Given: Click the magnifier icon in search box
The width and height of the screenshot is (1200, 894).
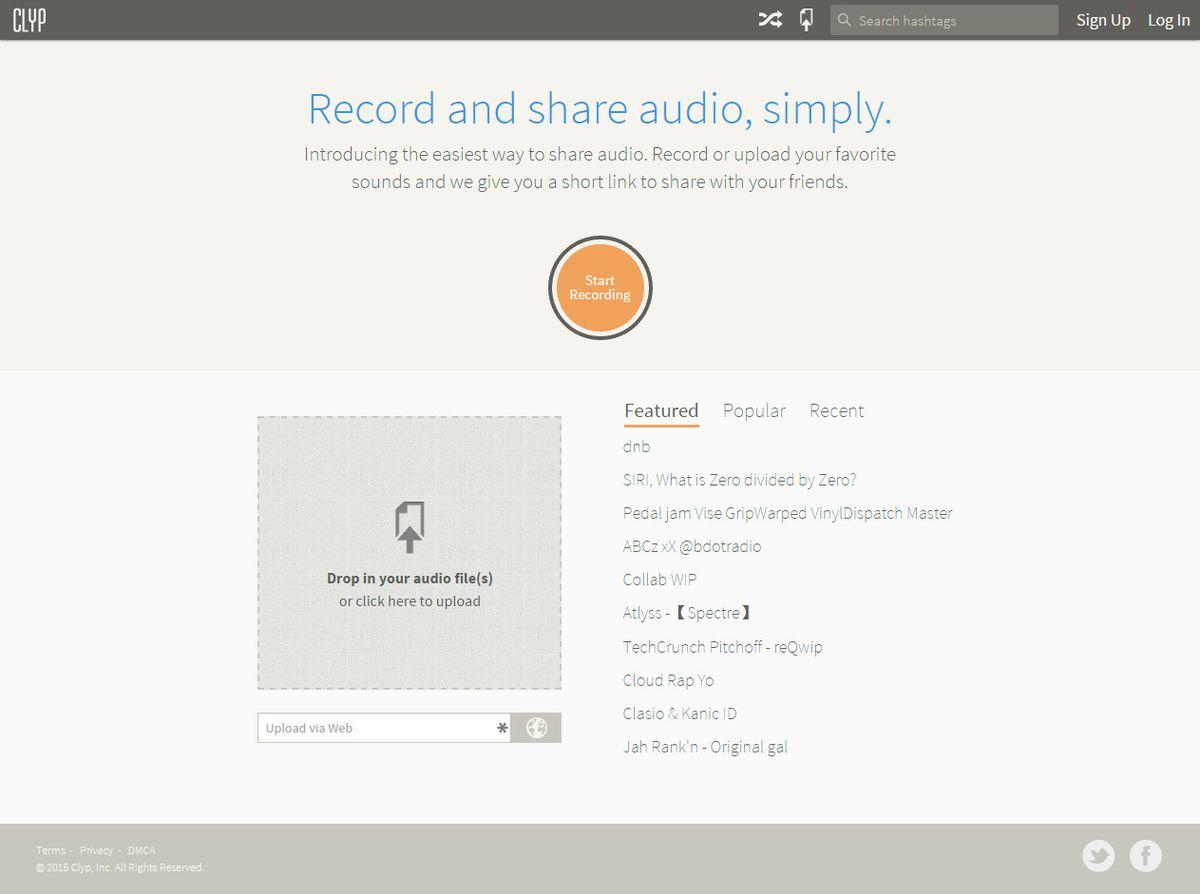Looking at the screenshot, I should tap(844, 20).
